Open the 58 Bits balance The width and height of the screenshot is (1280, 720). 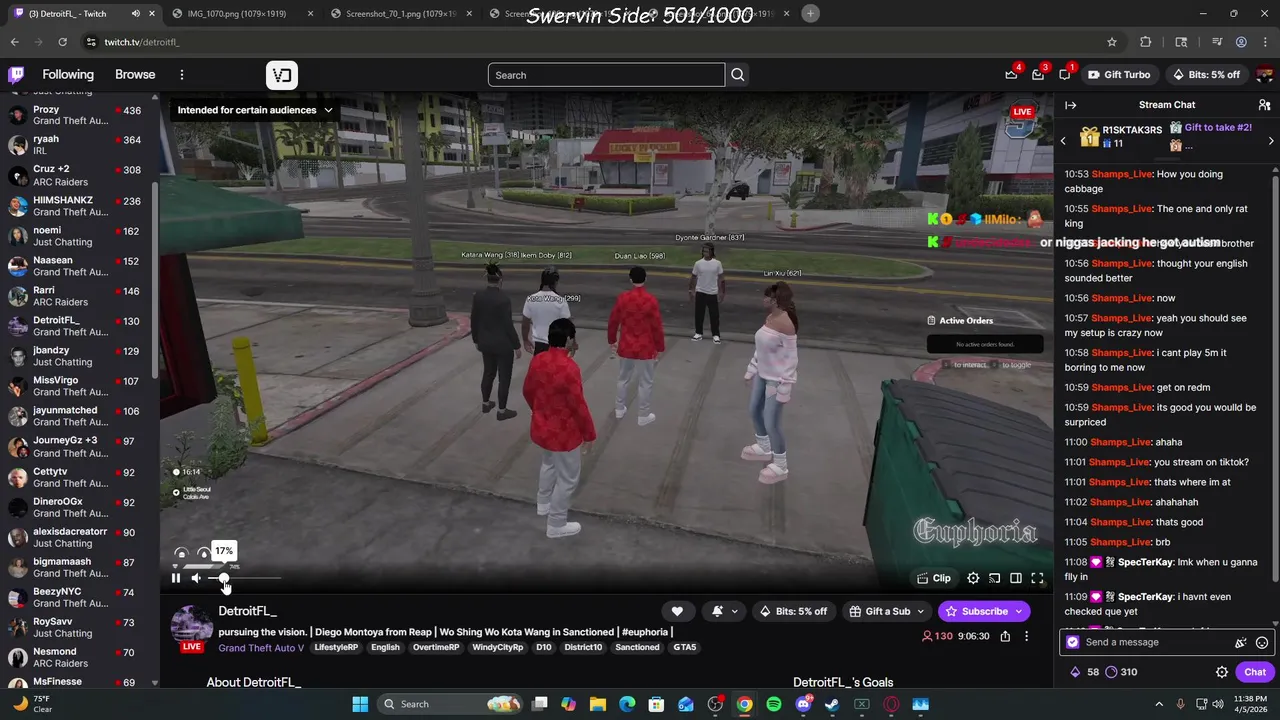click(x=1085, y=672)
